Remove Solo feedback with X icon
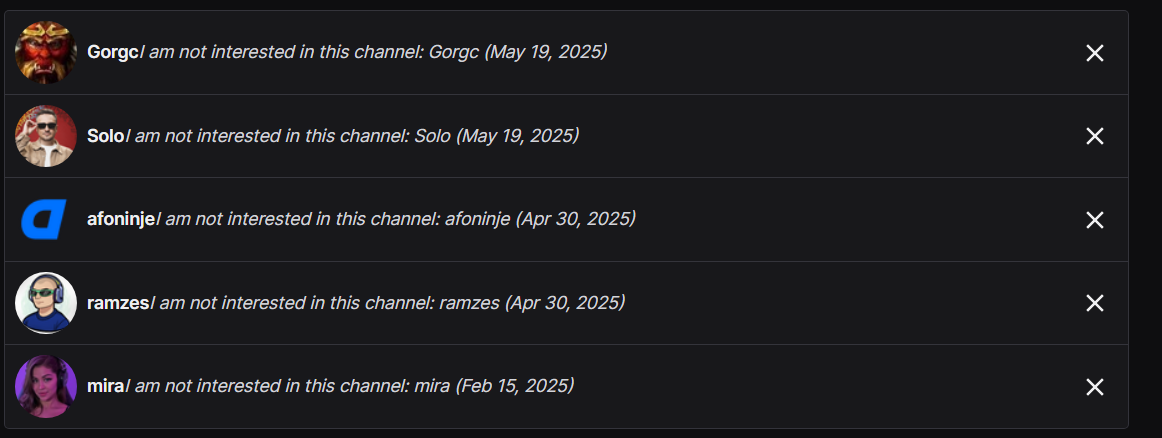The width and height of the screenshot is (1162, 438). pyautogui.click(x=1094, y=136)
